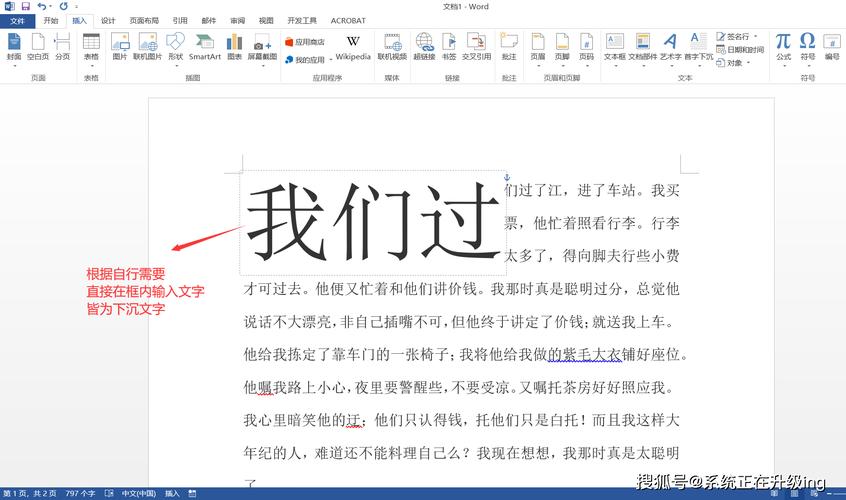
Task: Open the 封面 (Cover Page) gallery
Action: point(14,49)
